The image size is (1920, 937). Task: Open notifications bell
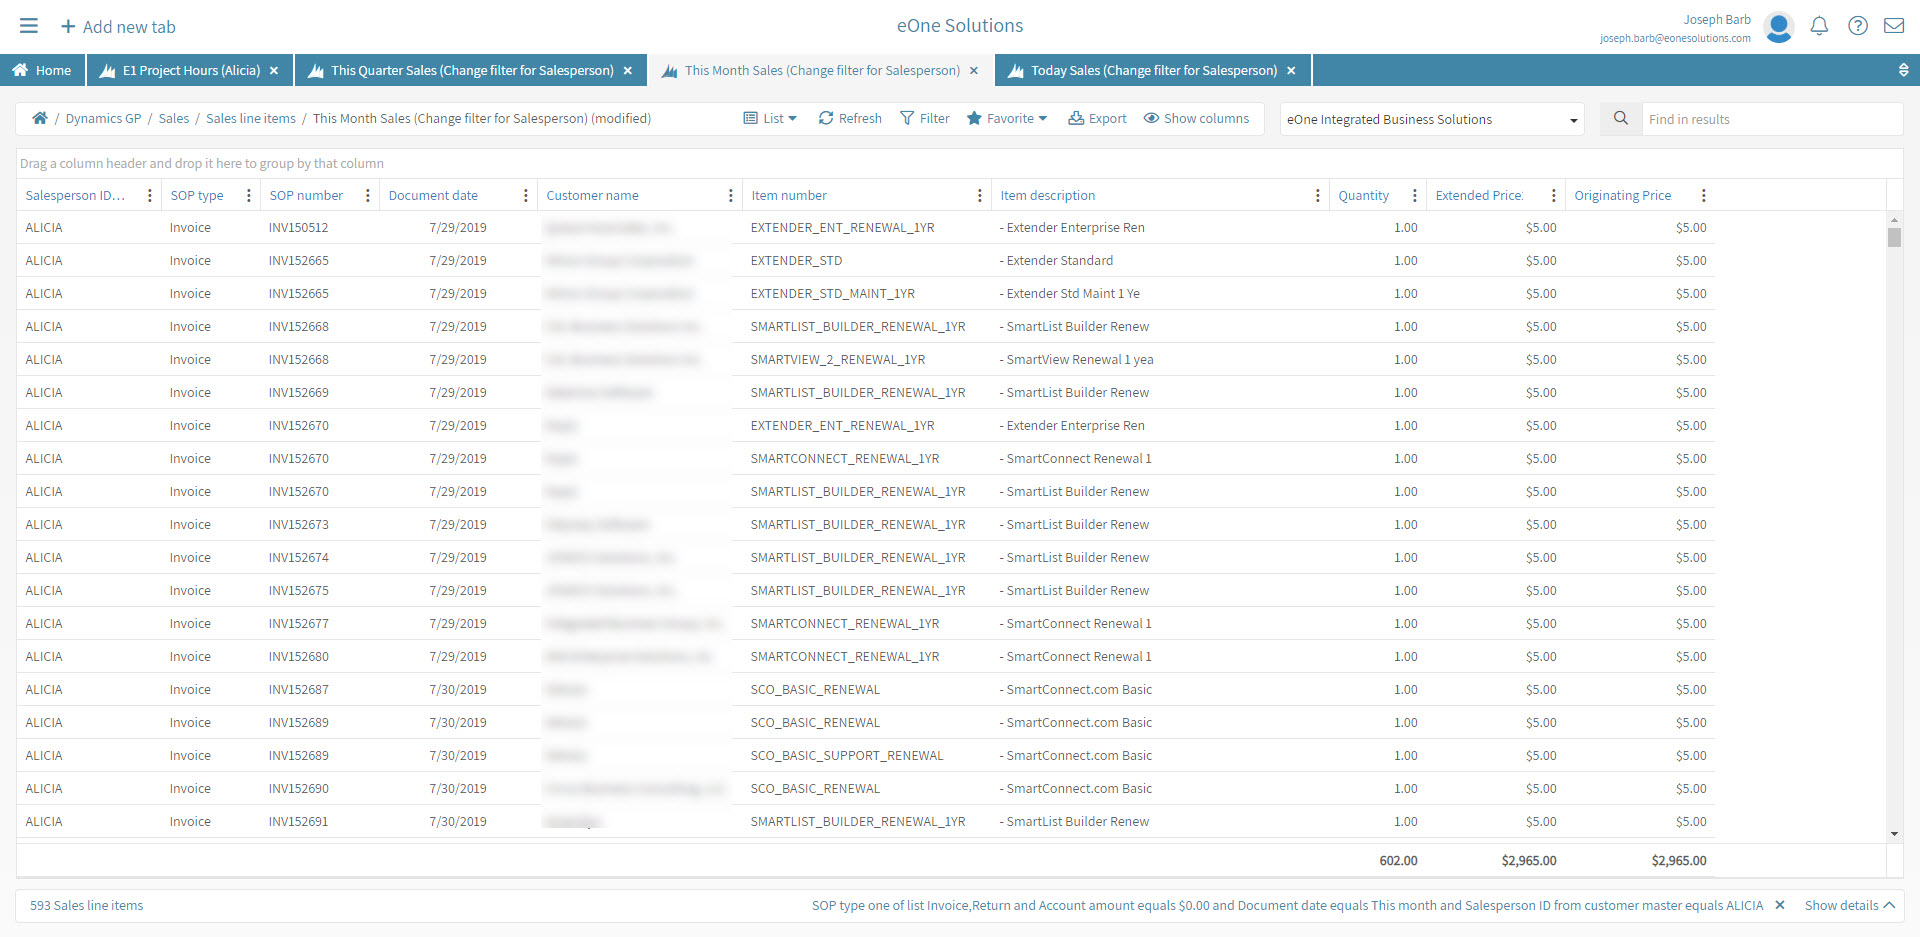pyautogui.click(x=1819, y=26)
